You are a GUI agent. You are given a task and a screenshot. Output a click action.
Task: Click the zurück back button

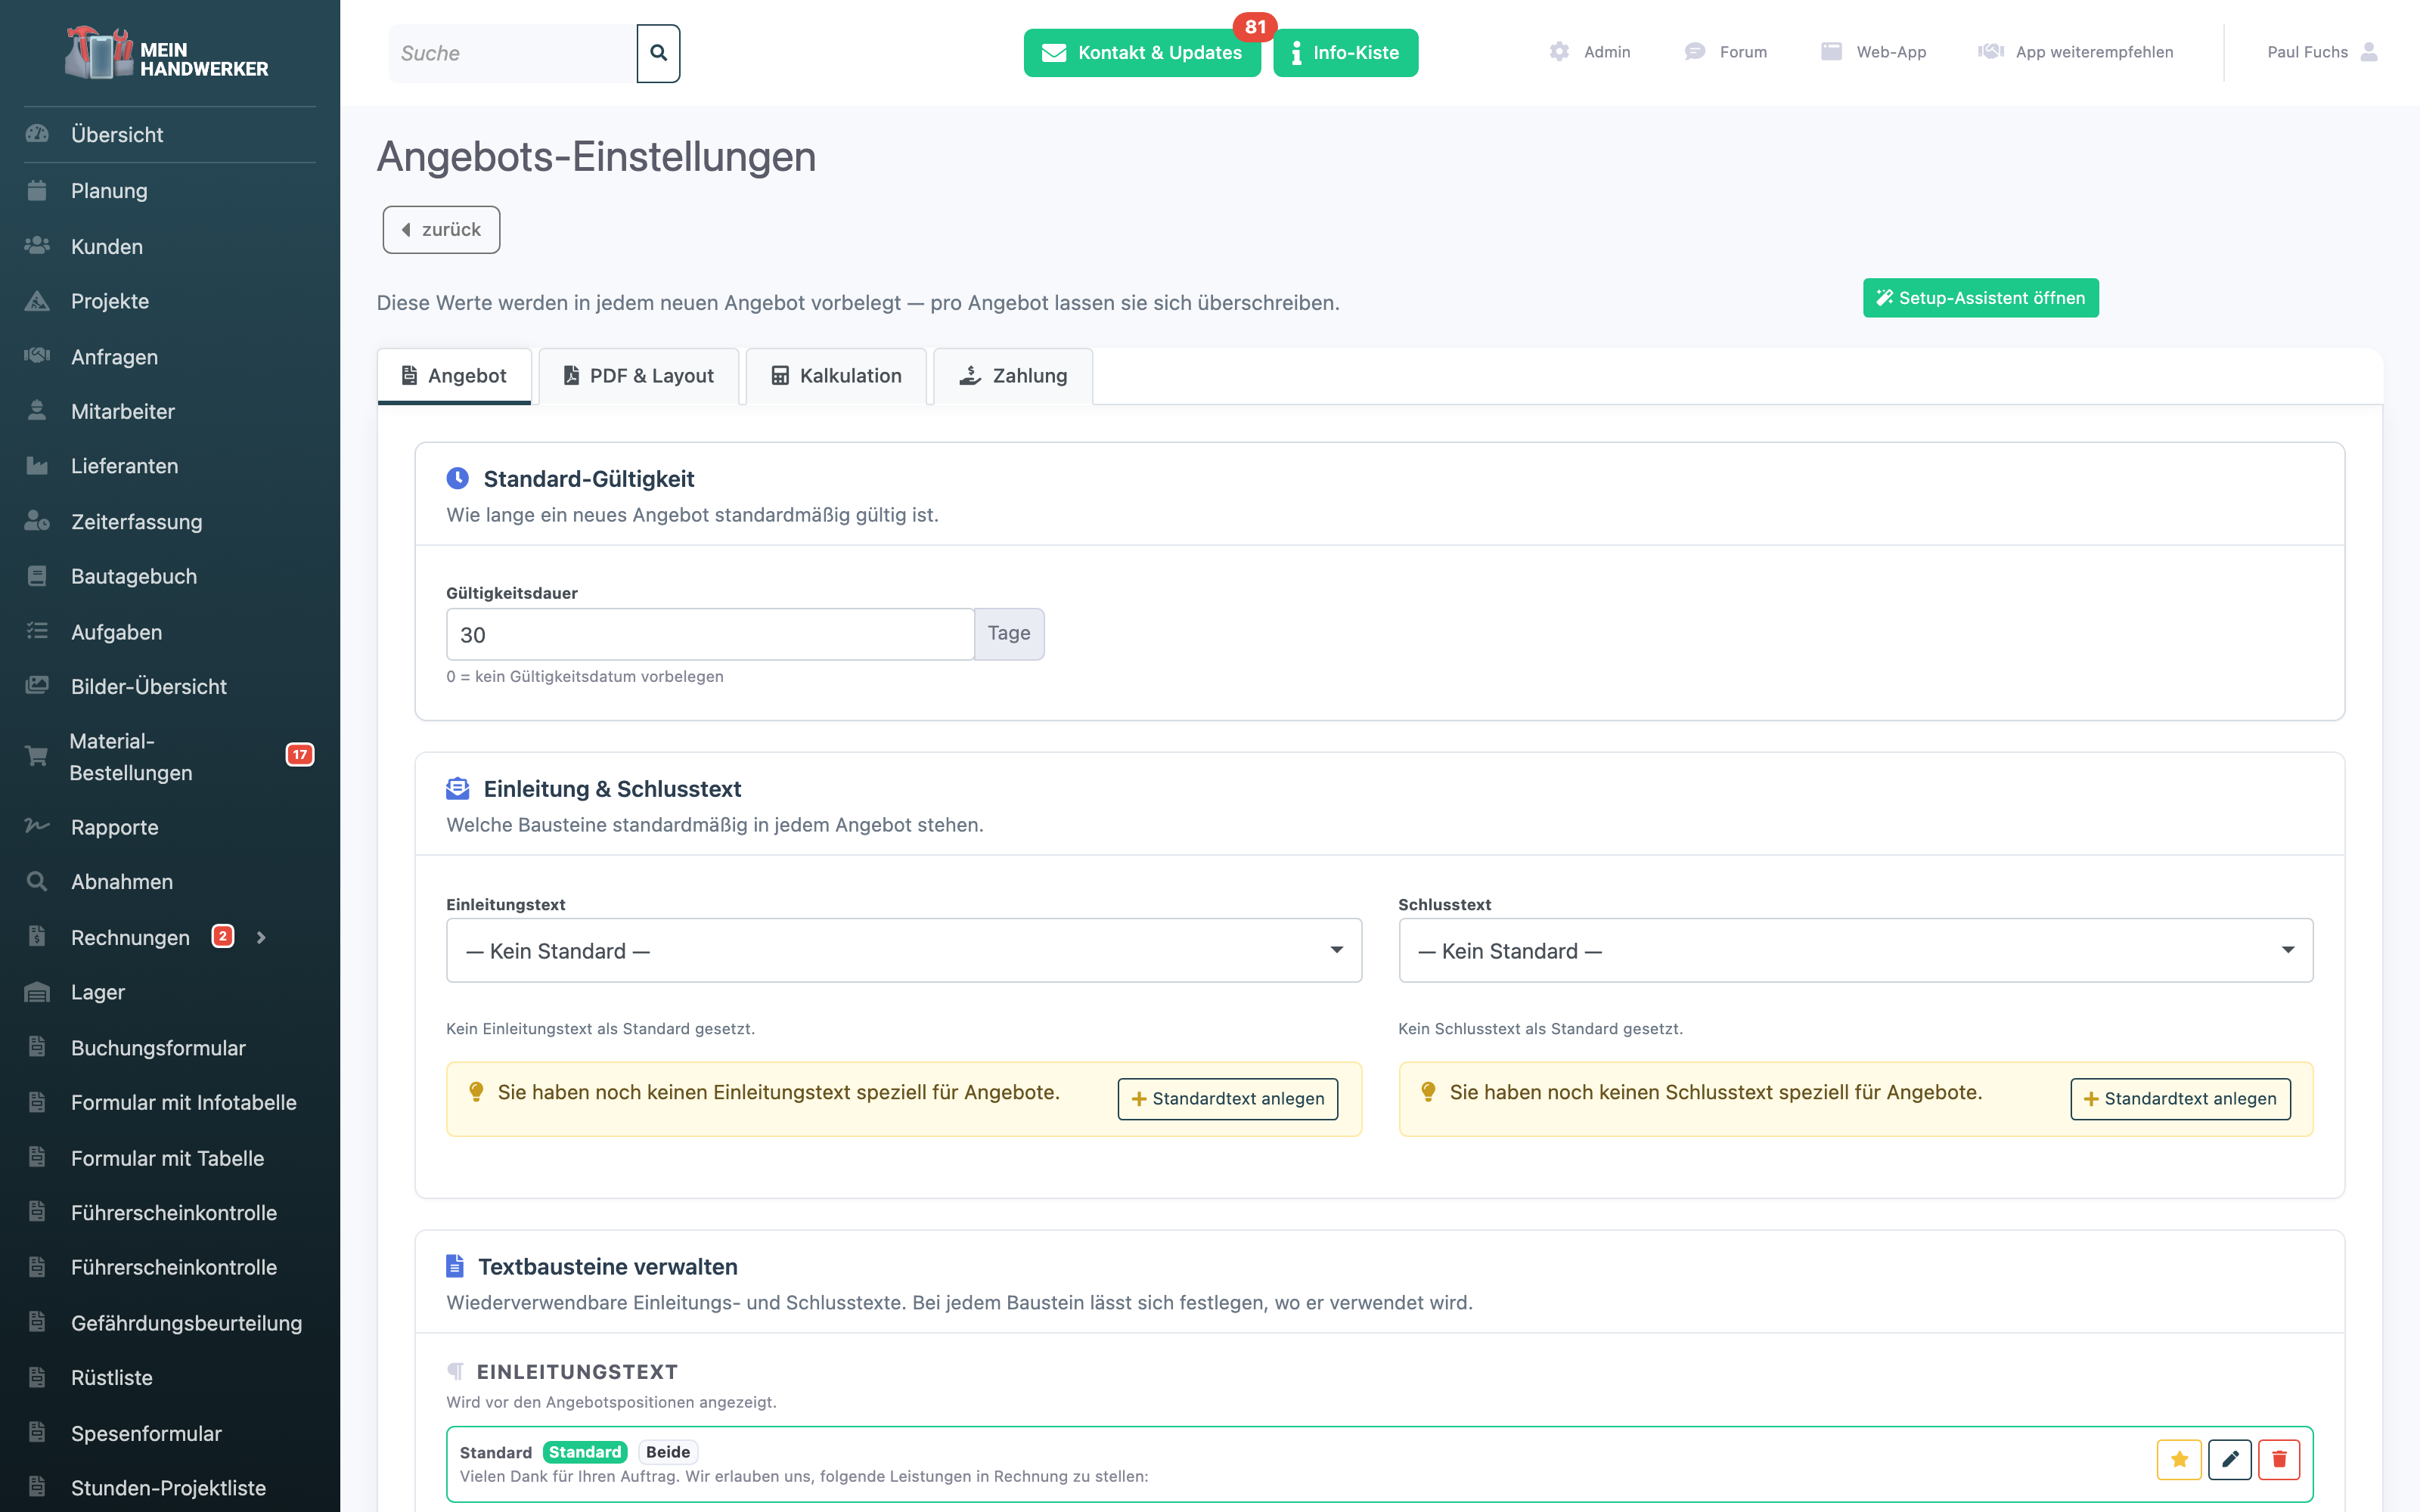click(x=441, y=230)
